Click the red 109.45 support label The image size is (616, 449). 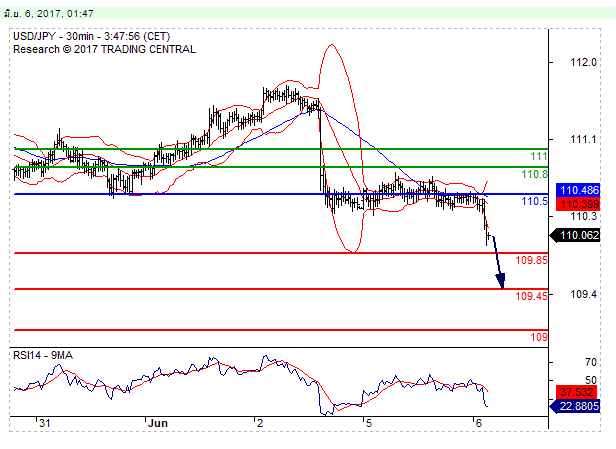click(x=531, y=296)
